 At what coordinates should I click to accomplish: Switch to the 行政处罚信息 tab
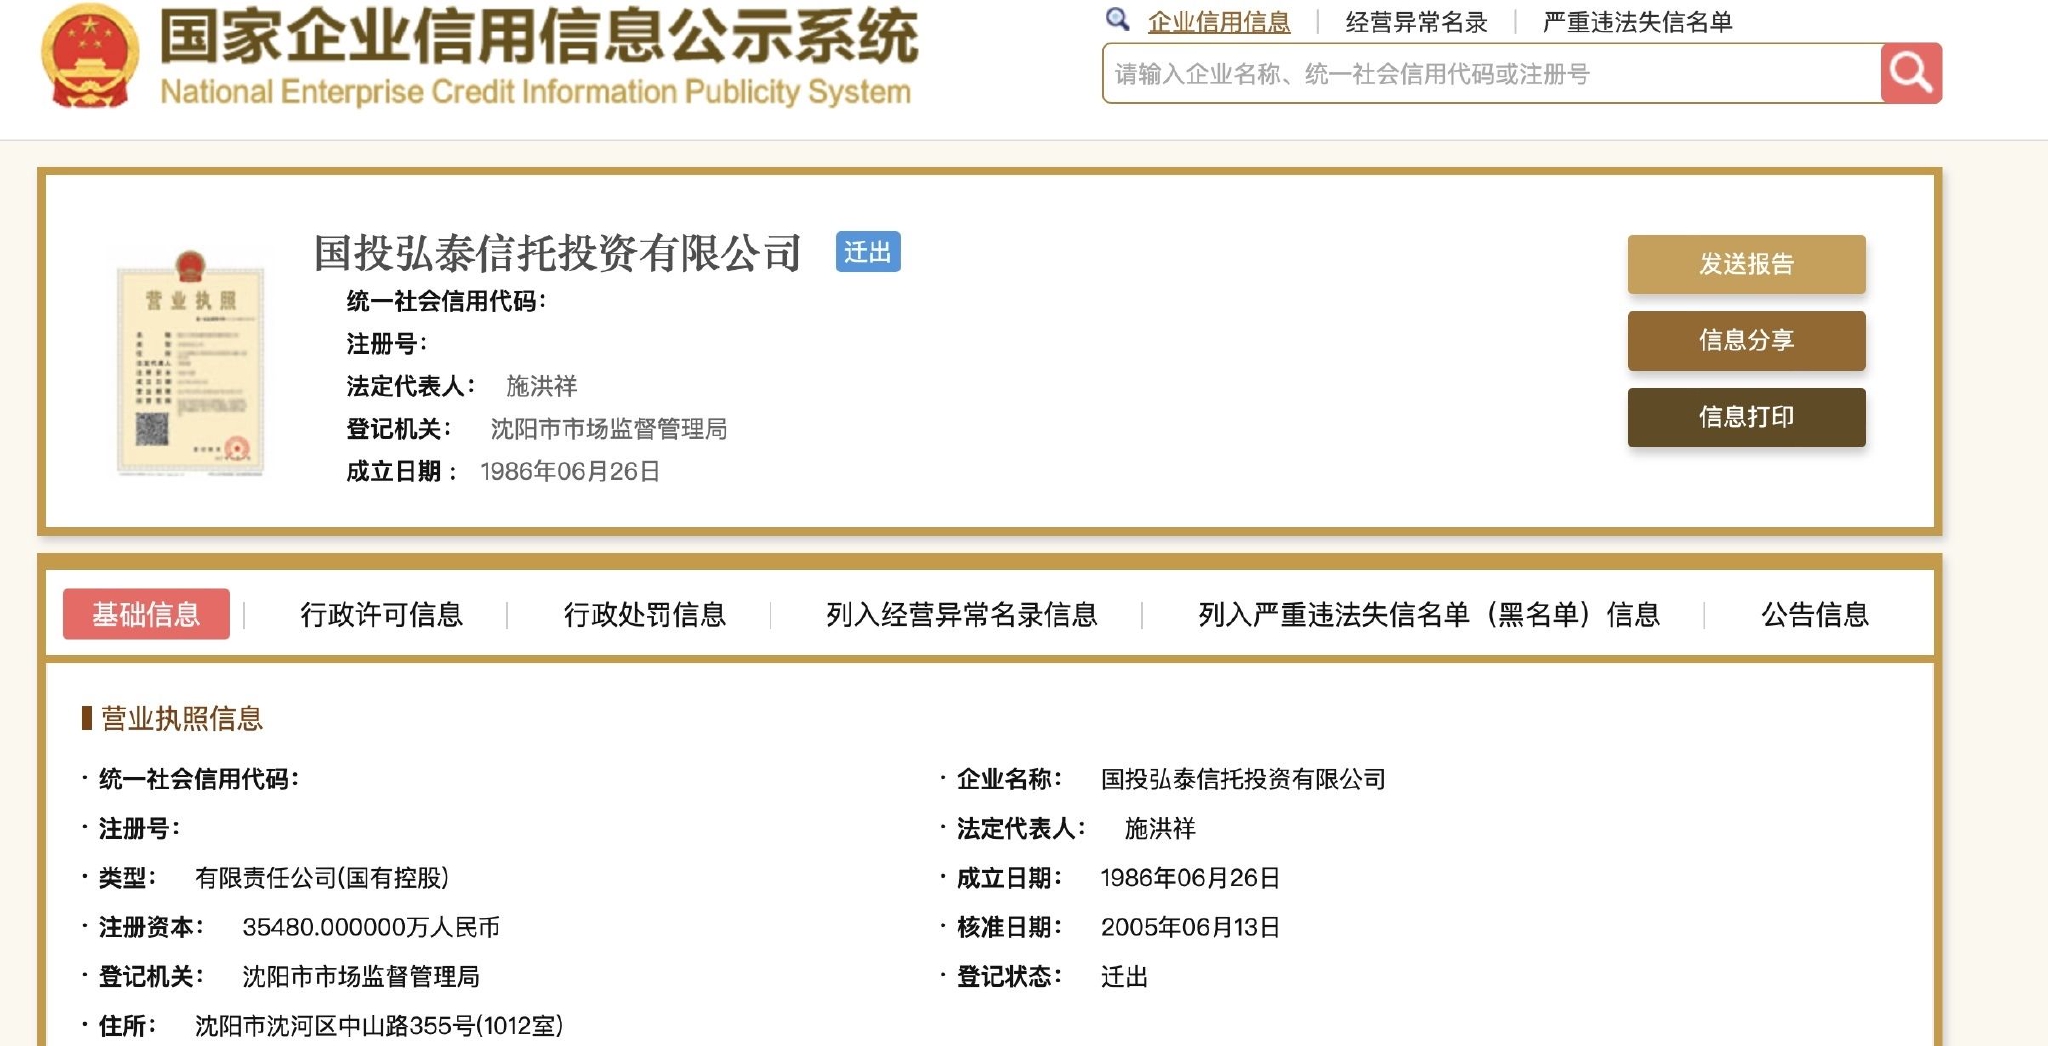coord(645,614)
